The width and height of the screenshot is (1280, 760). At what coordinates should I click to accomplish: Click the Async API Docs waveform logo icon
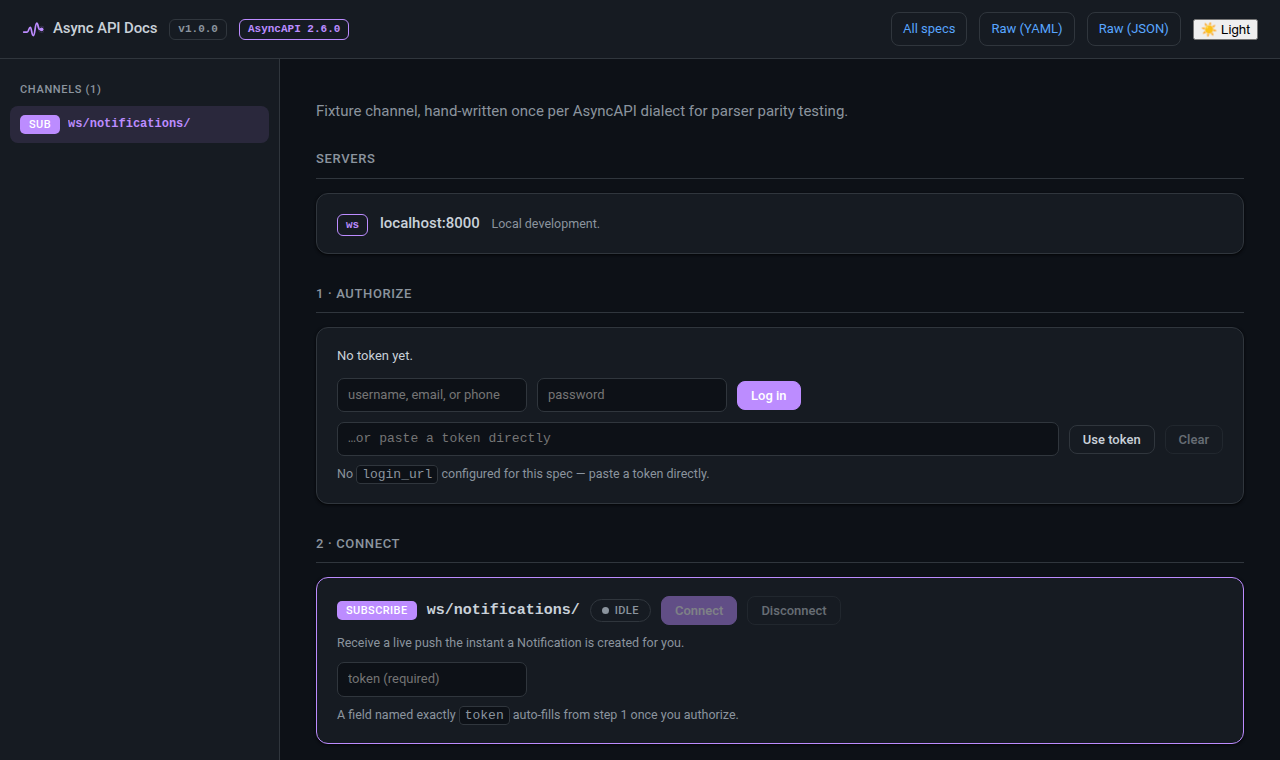(33, 29)
